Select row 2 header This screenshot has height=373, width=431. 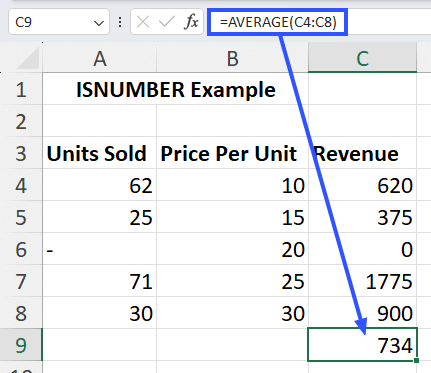pyautogui.click(x=21, y=121)
